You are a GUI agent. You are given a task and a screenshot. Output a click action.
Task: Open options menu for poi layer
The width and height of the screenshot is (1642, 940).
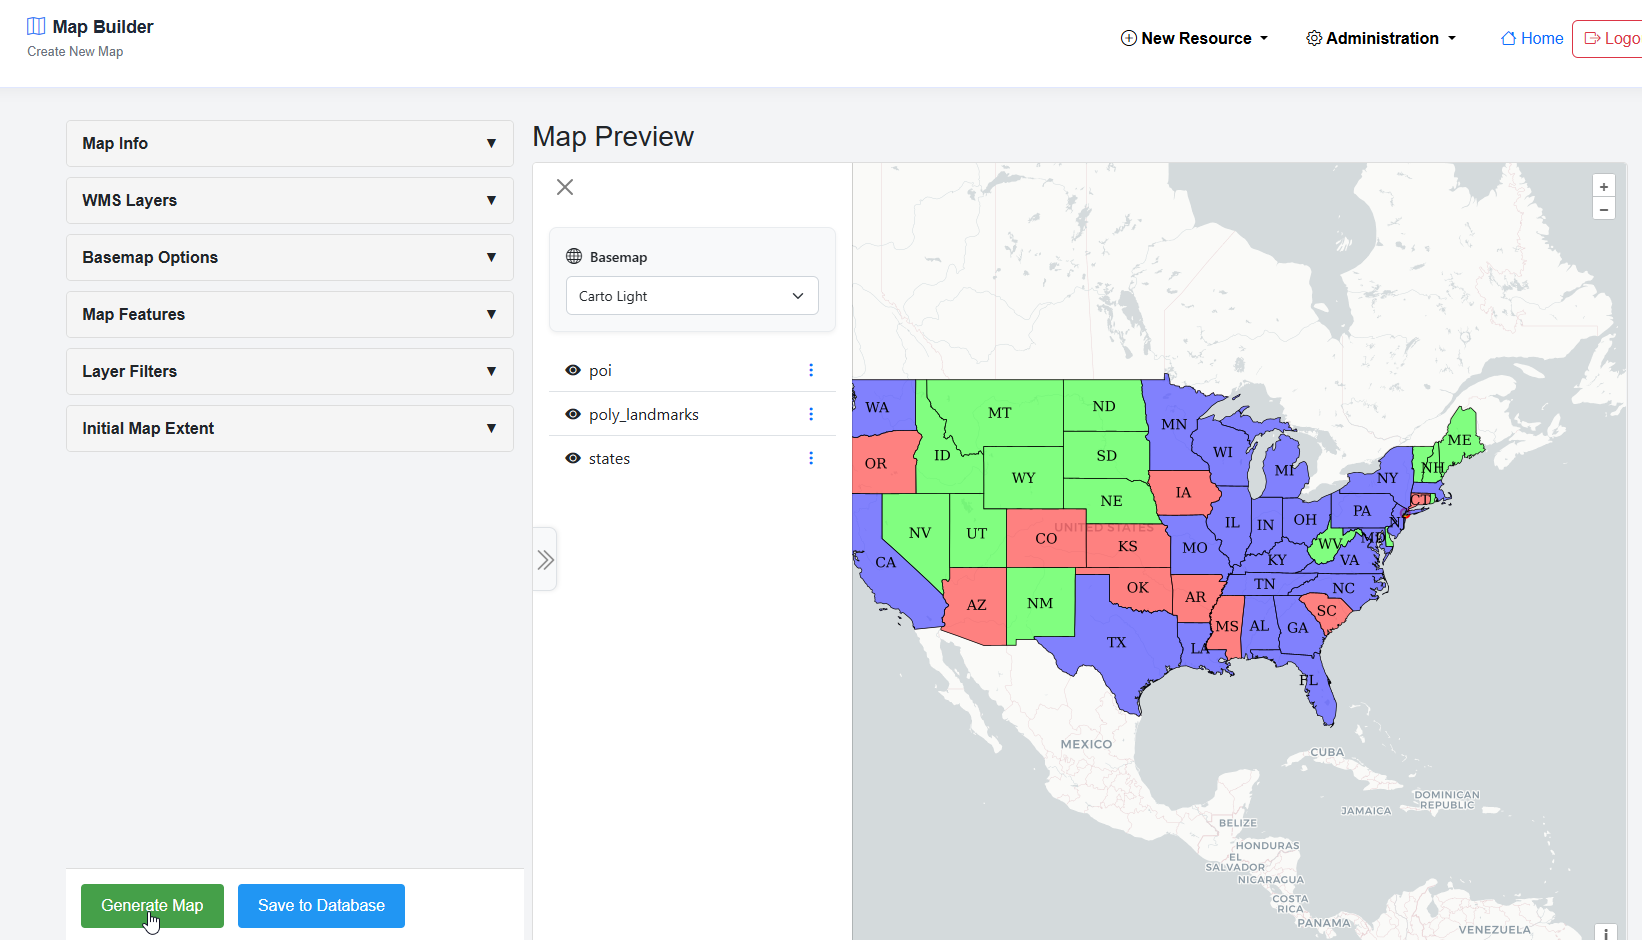pyautogui.click(x=810, y=370)
